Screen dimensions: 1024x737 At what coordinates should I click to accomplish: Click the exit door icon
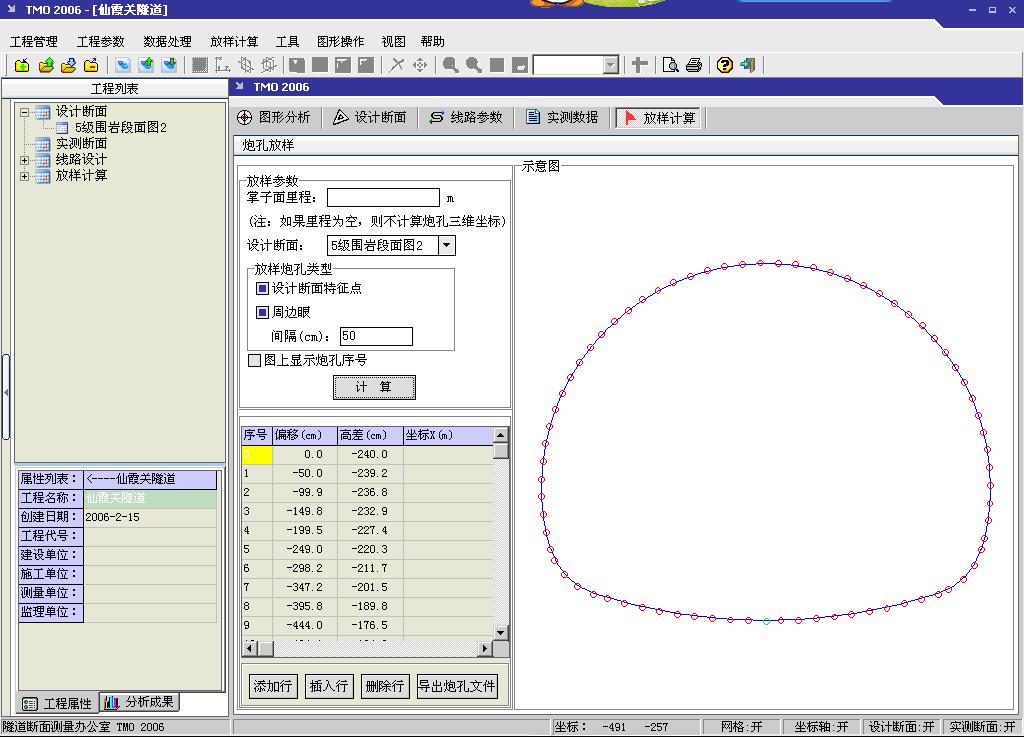click(747, 66)
